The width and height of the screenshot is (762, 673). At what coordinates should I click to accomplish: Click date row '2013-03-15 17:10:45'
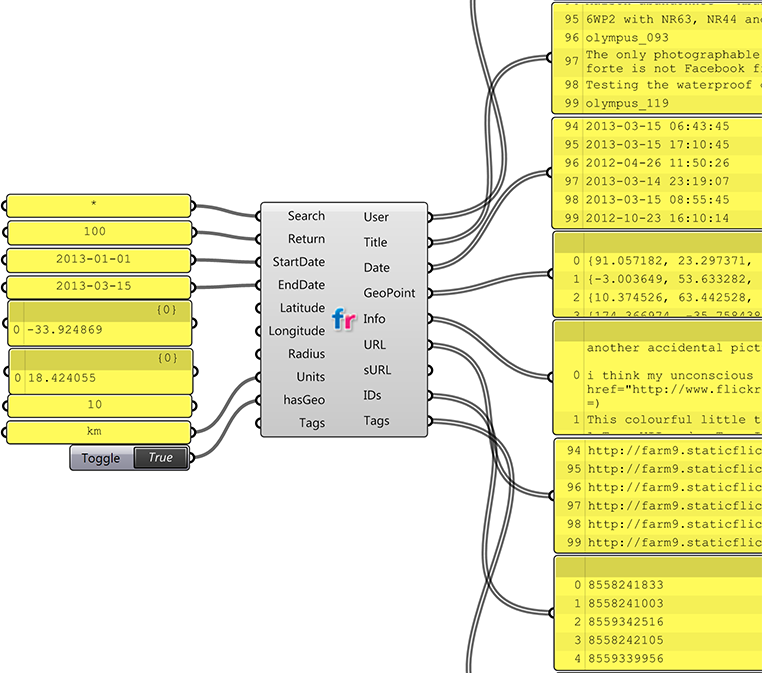click(658, 145)
